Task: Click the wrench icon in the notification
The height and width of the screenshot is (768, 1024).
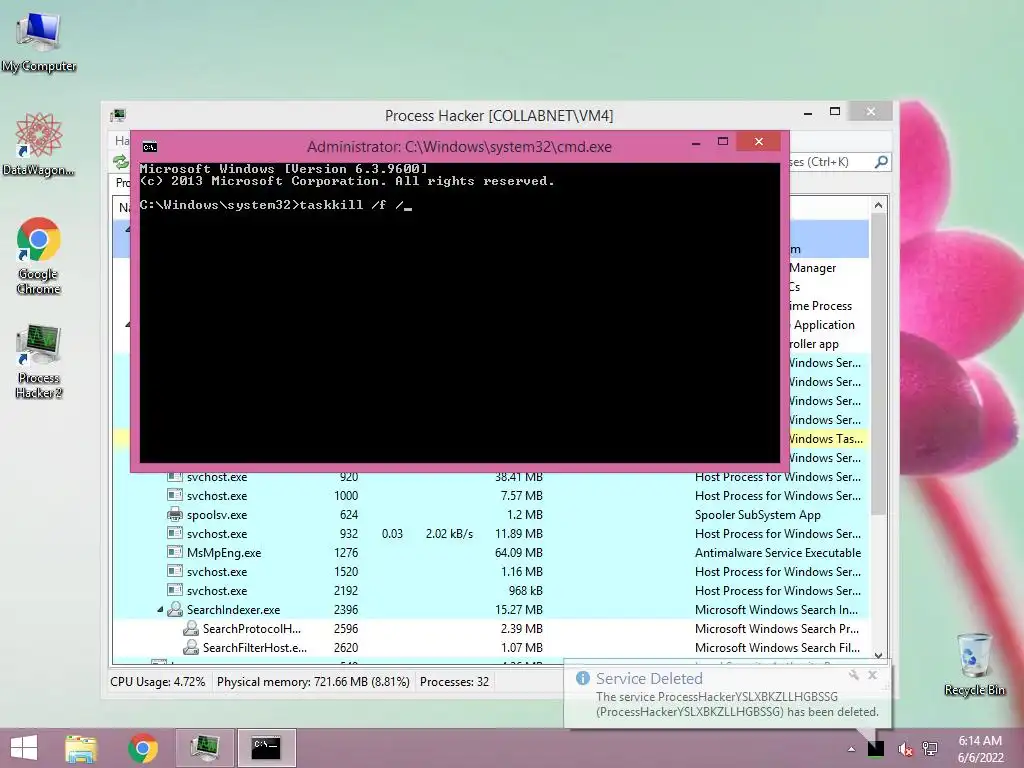Action: (x=854, y=675)
